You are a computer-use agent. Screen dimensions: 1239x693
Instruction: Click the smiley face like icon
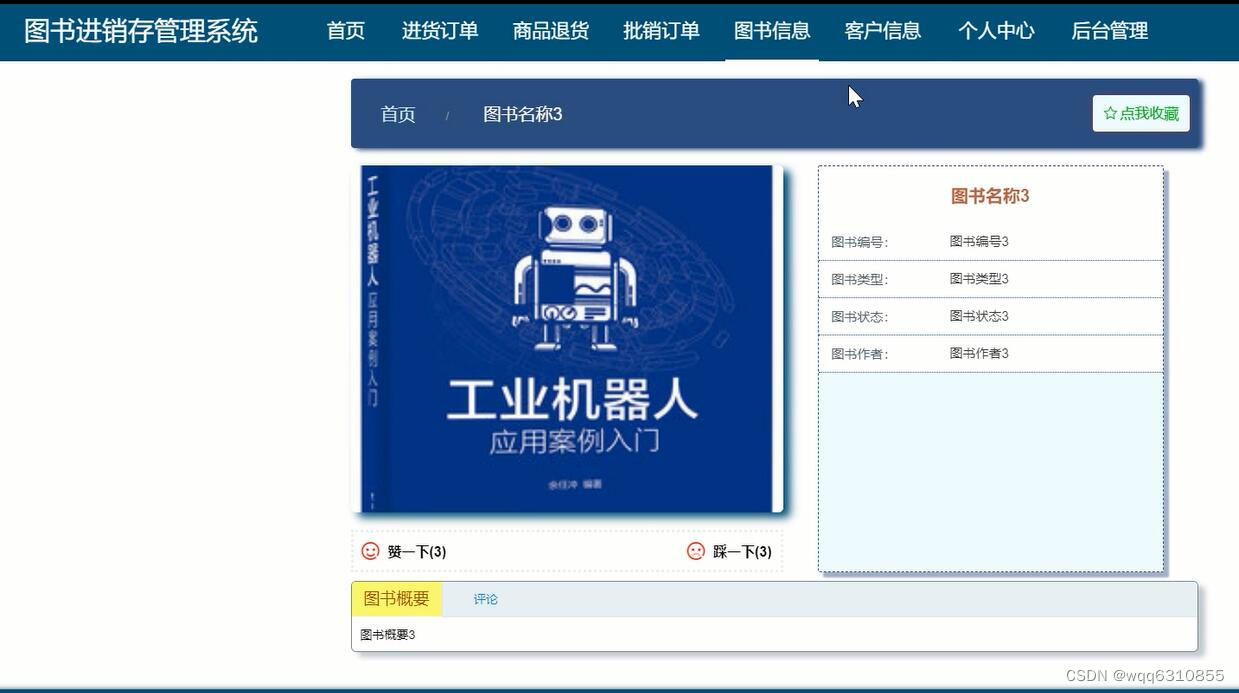pos(371,551)
